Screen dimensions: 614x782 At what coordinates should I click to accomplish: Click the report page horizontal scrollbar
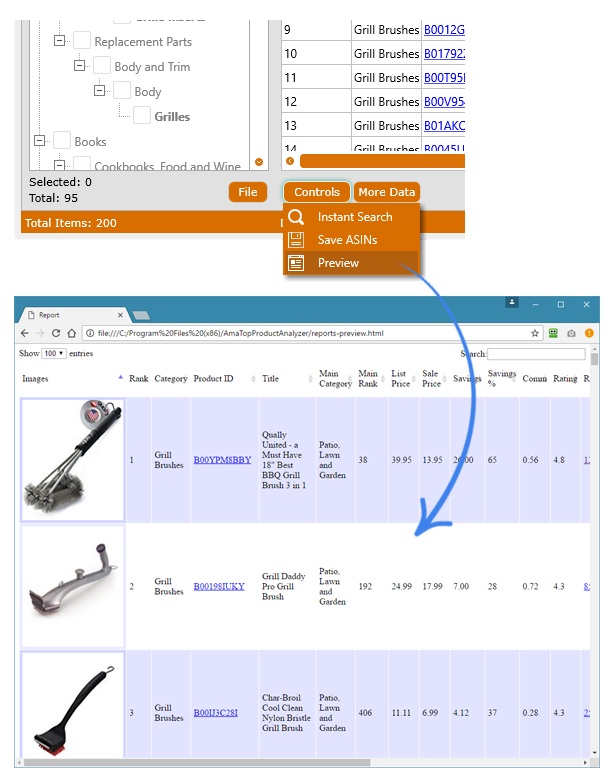tap(197, 763)
